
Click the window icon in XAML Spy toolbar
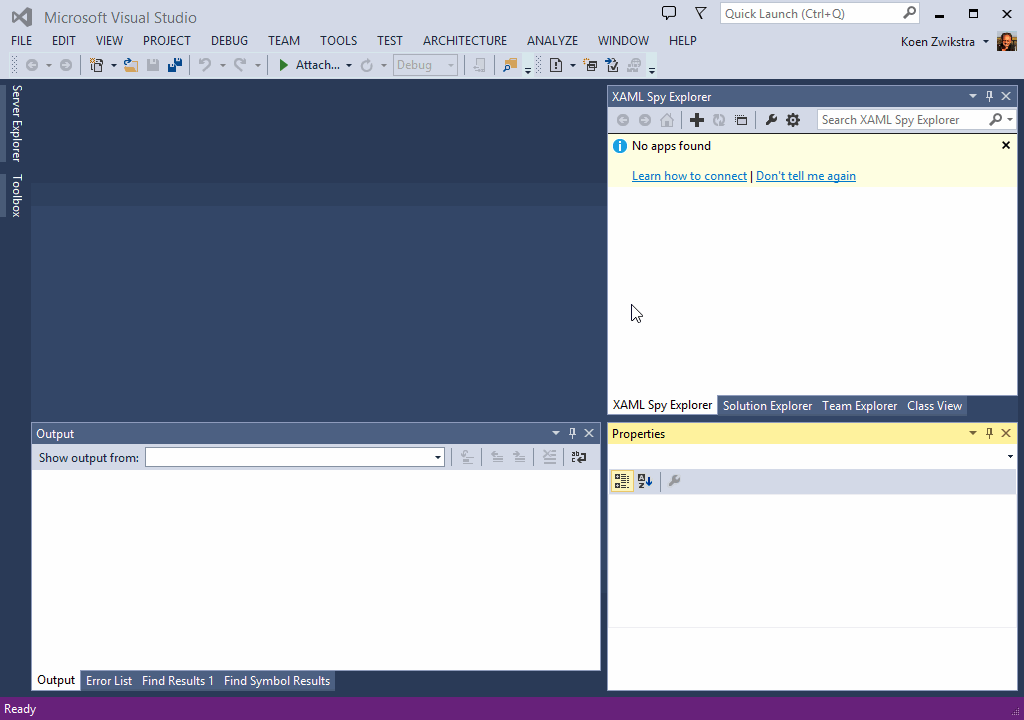(741, 120)
